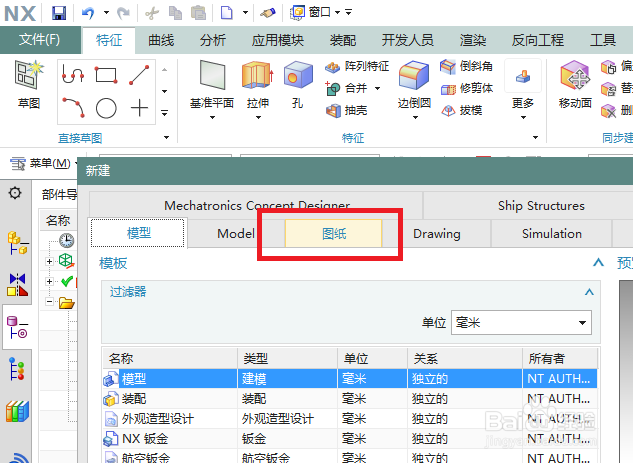Select the Model tab in New dialog
This screenshot has height=463, width=633.
pos(236,233)
